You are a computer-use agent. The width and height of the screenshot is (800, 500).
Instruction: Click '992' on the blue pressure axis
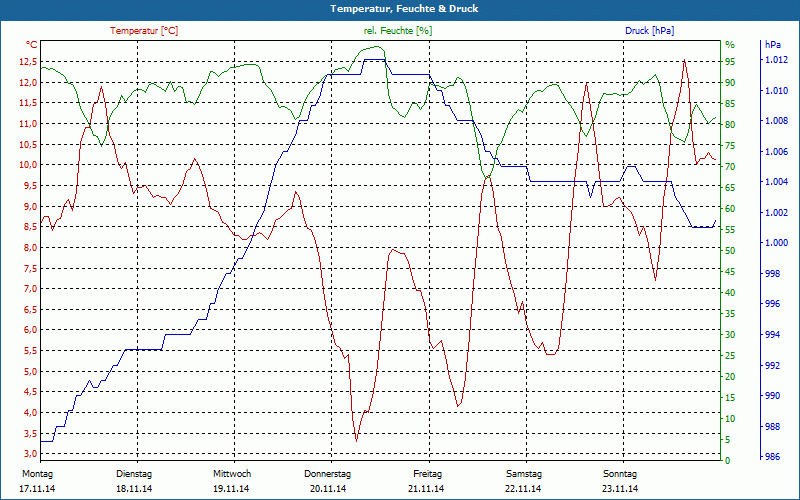[x=772, y=365]
